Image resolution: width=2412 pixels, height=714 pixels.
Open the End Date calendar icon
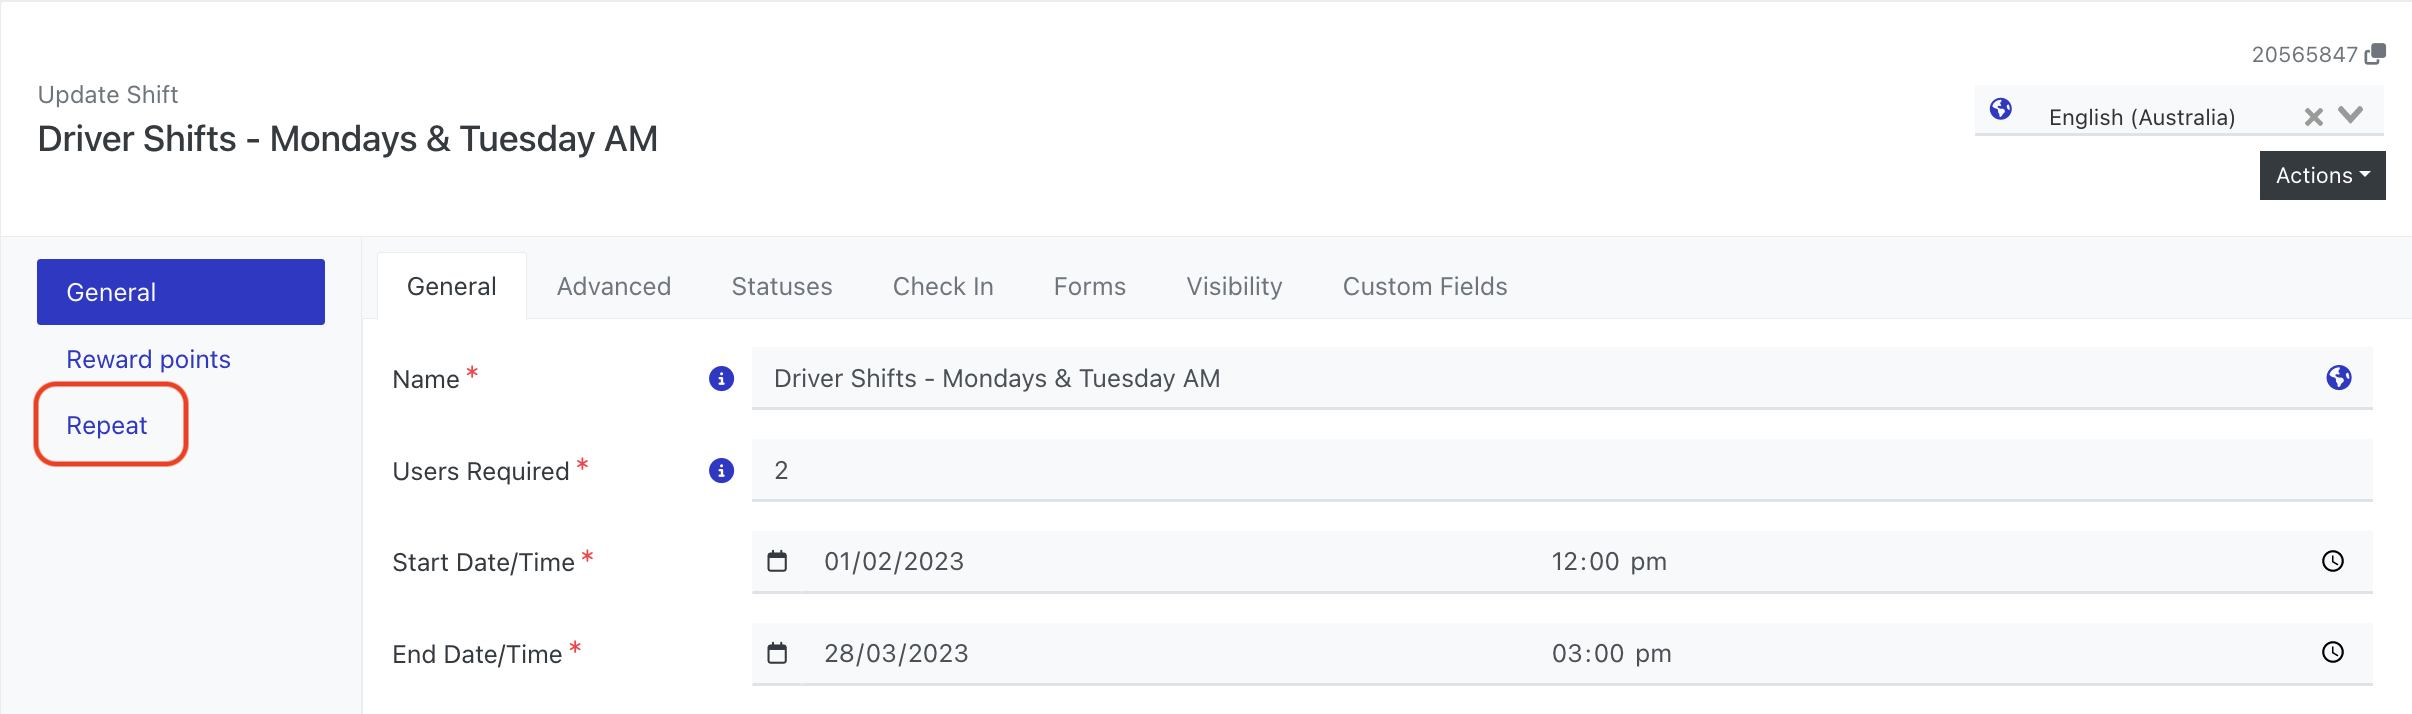click(777, 653)
